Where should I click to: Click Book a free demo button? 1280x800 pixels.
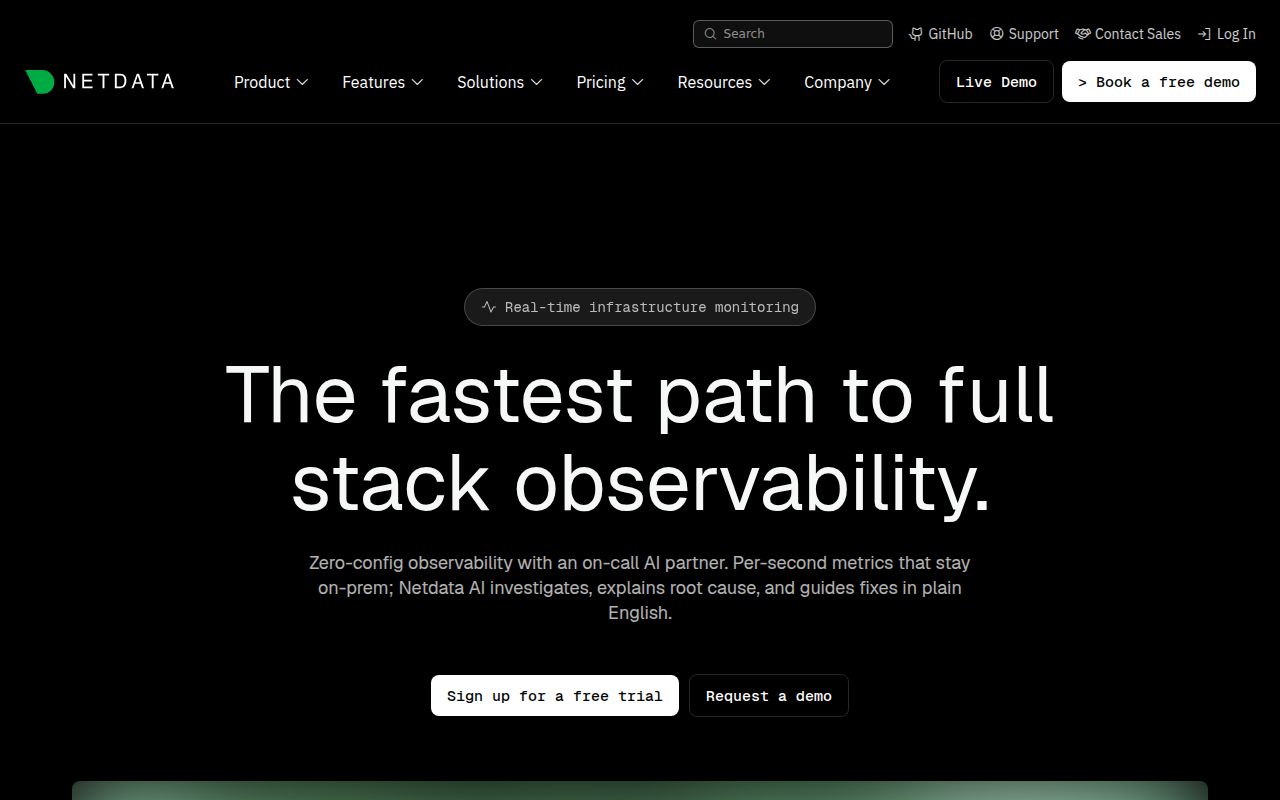[1159, 82]
